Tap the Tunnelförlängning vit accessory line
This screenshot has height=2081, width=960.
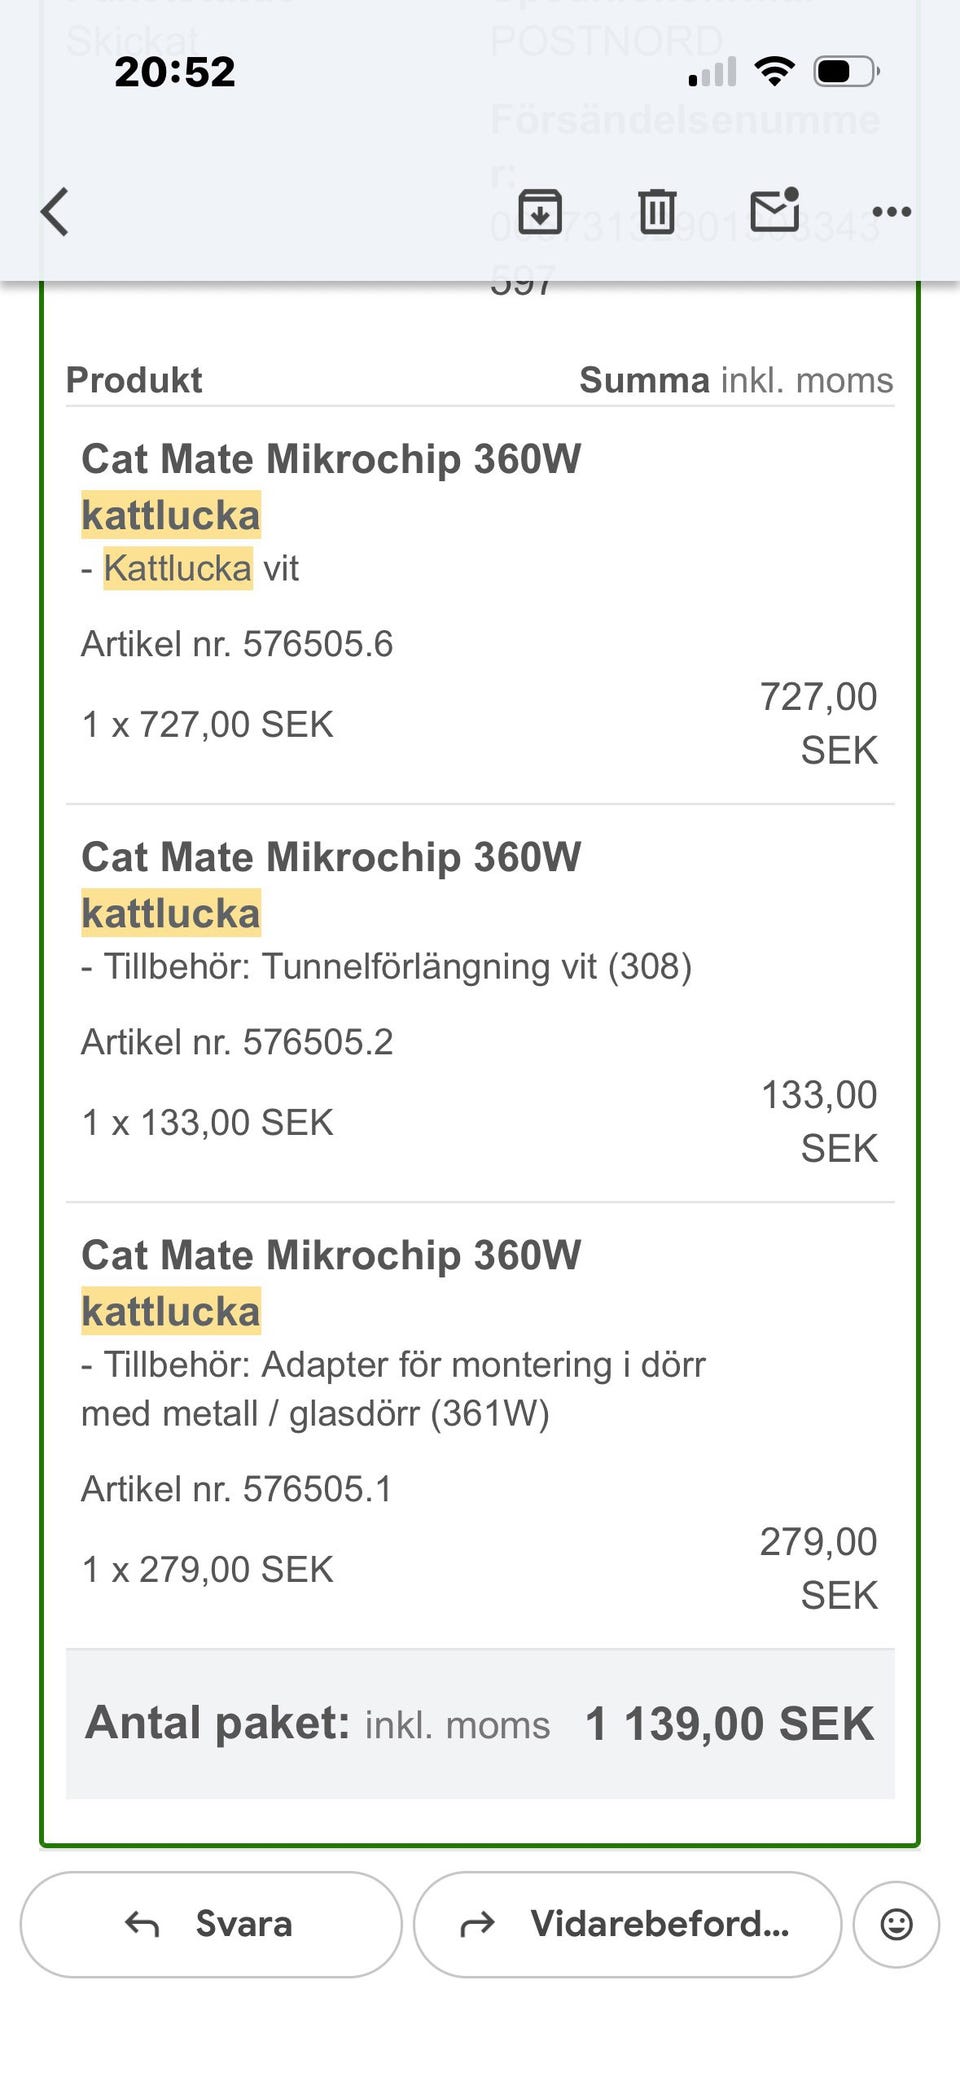[x=387, y=967]
